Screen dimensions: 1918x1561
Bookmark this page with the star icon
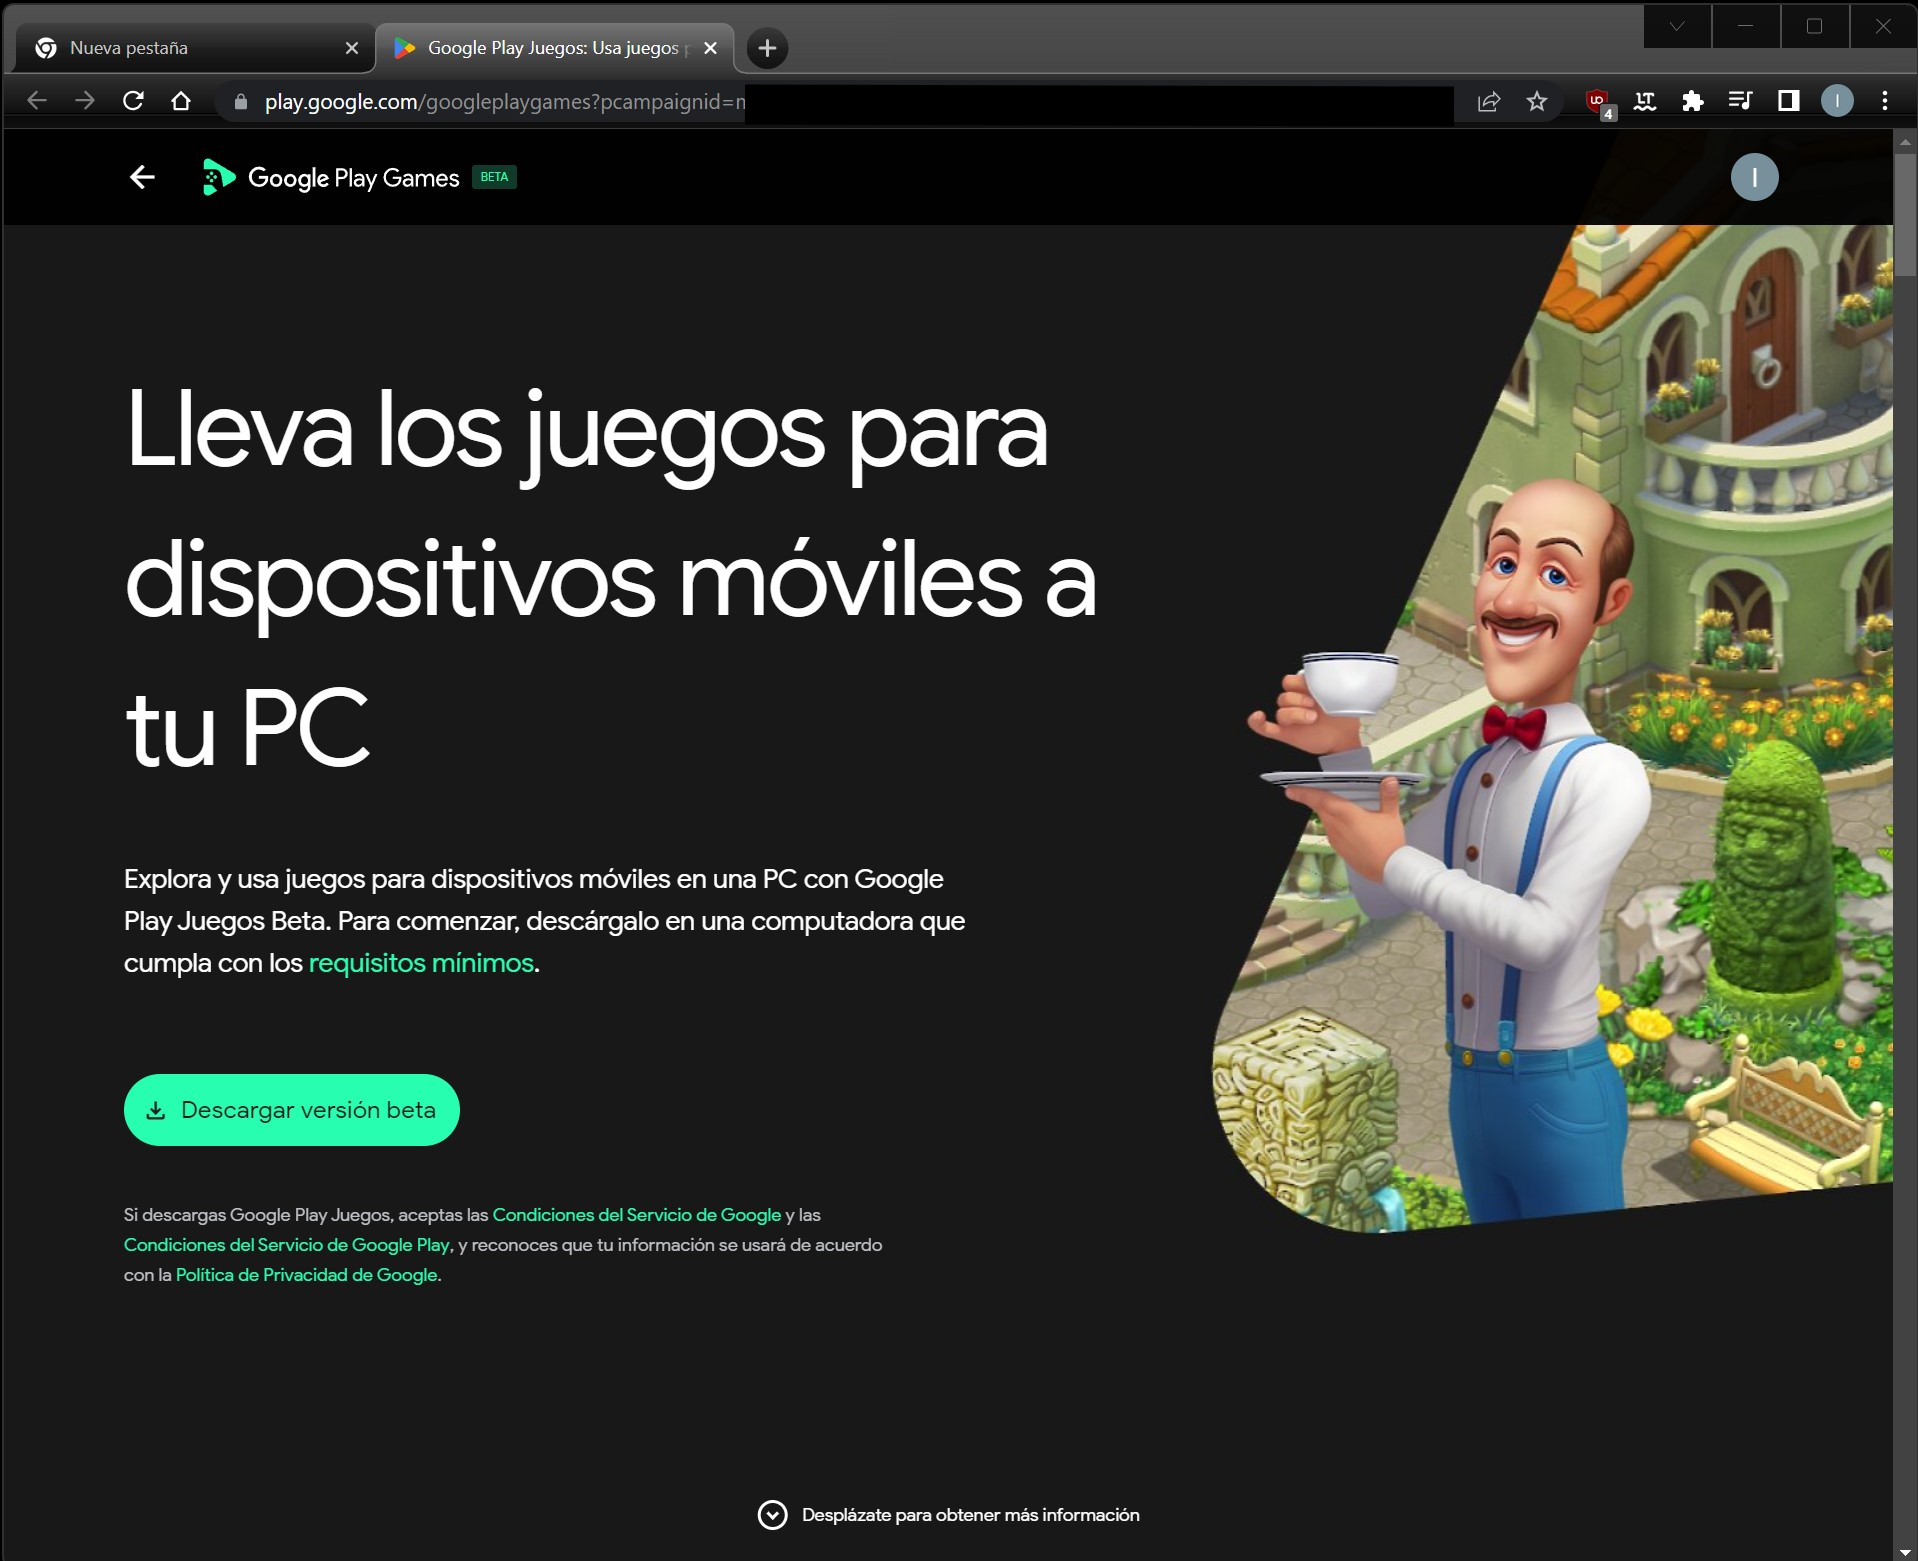(x=1537, y=101)
